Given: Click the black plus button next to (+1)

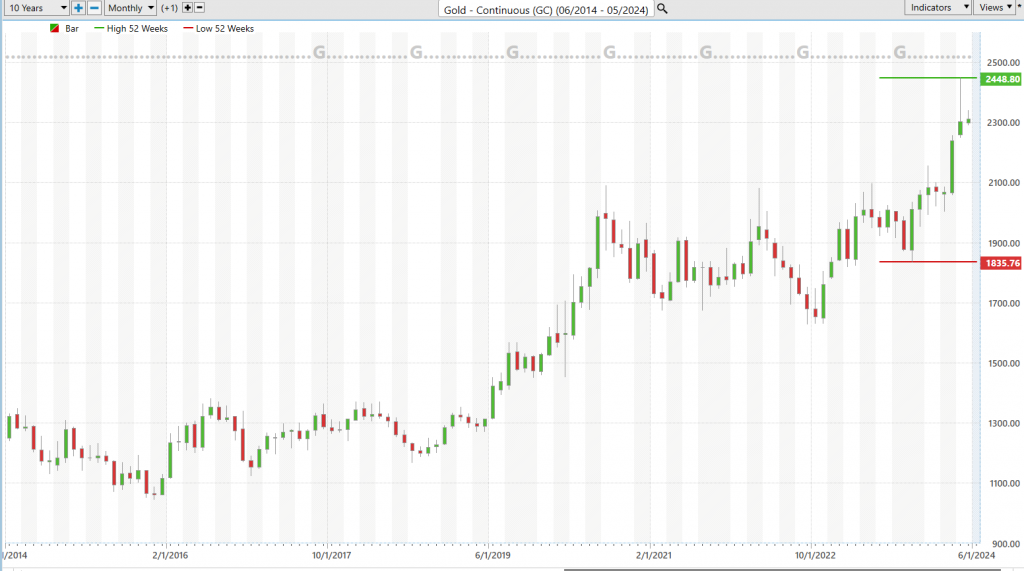Looking at the screenshot, I should [x=187, y=8].
